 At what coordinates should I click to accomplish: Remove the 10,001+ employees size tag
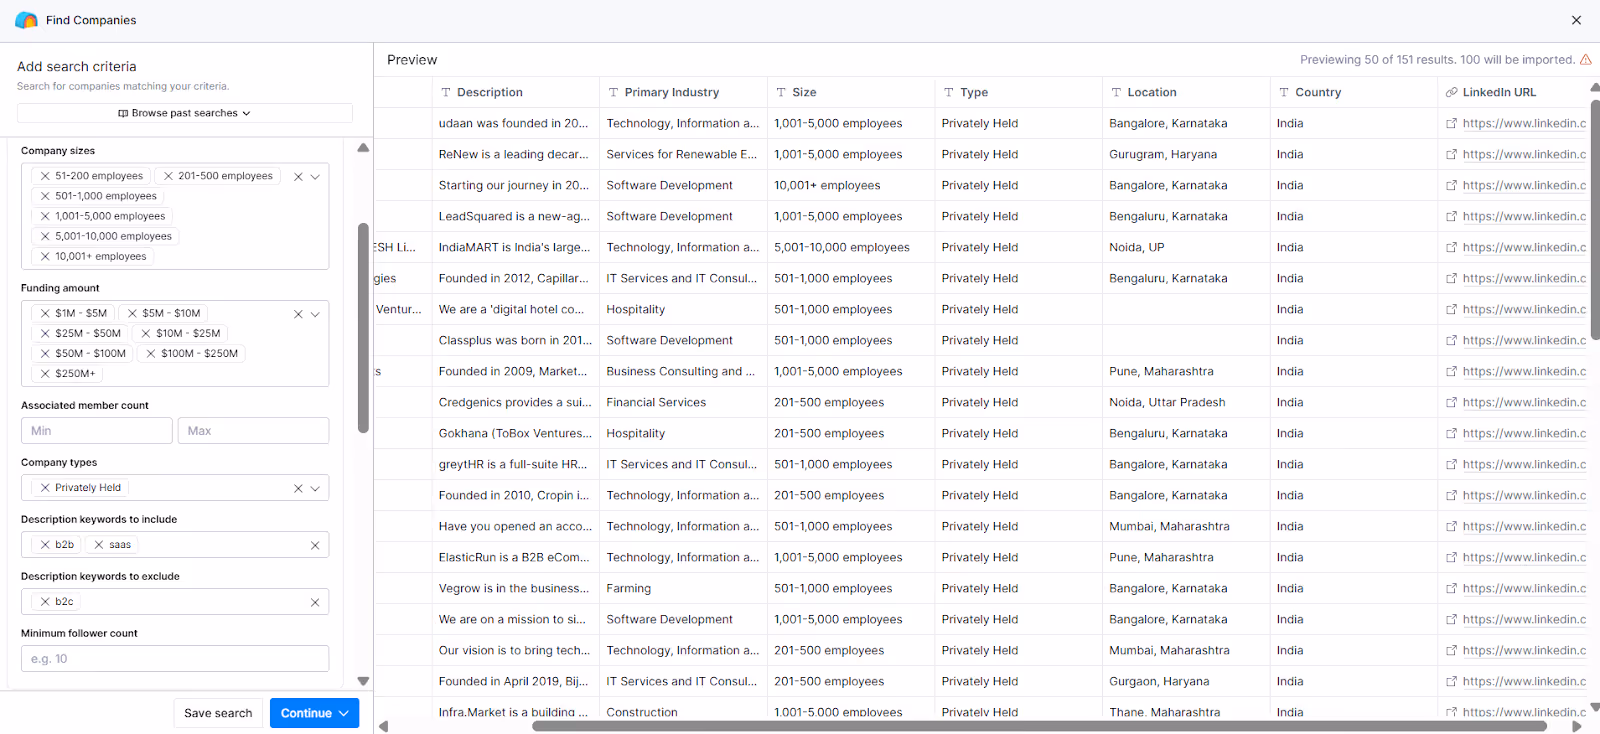point(45,256)
